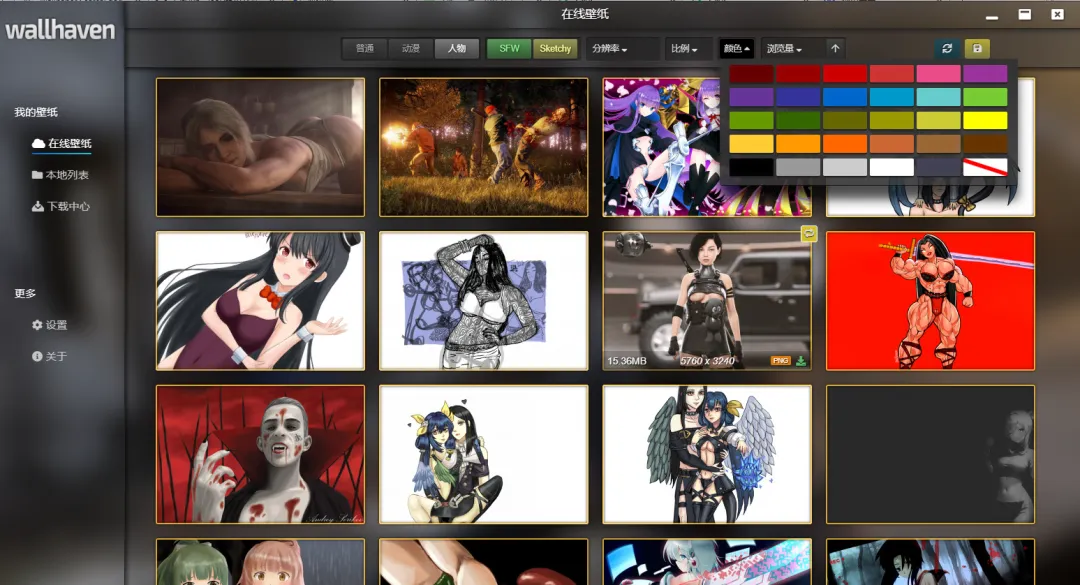Collapse the 颜色 dropdown
The image size is (1080, 585).
pos(736,48)
